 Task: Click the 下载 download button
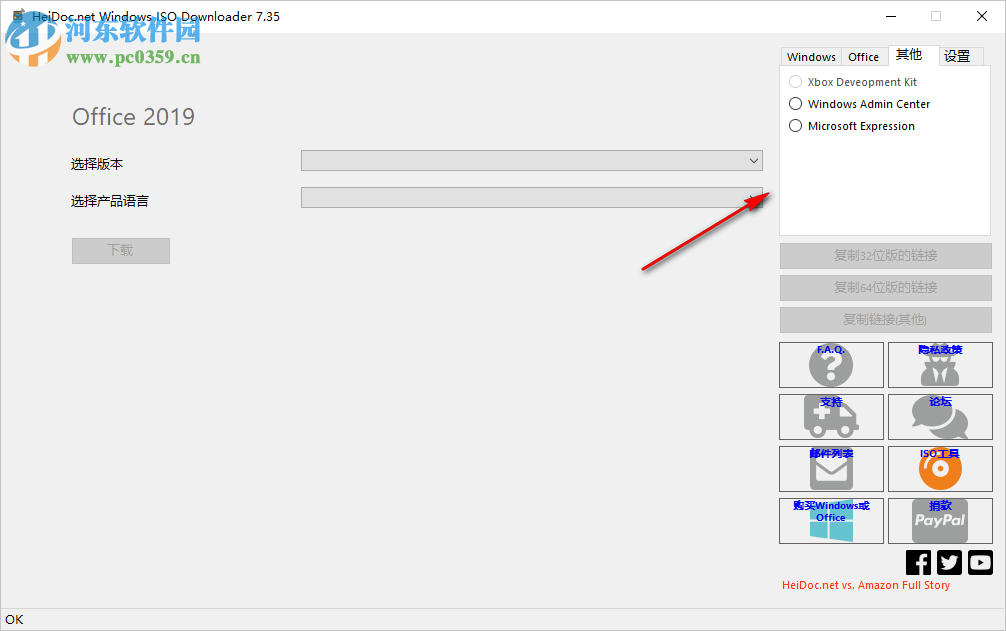pyautogui.click(x=121, y=251)
